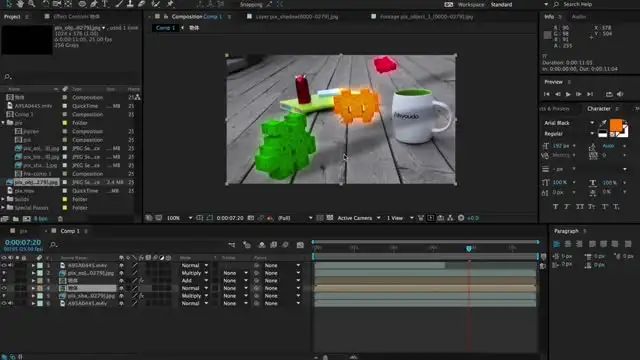Screen dimensions: 640x360
Task: Play the preview
Action: [x=568, y=94]
